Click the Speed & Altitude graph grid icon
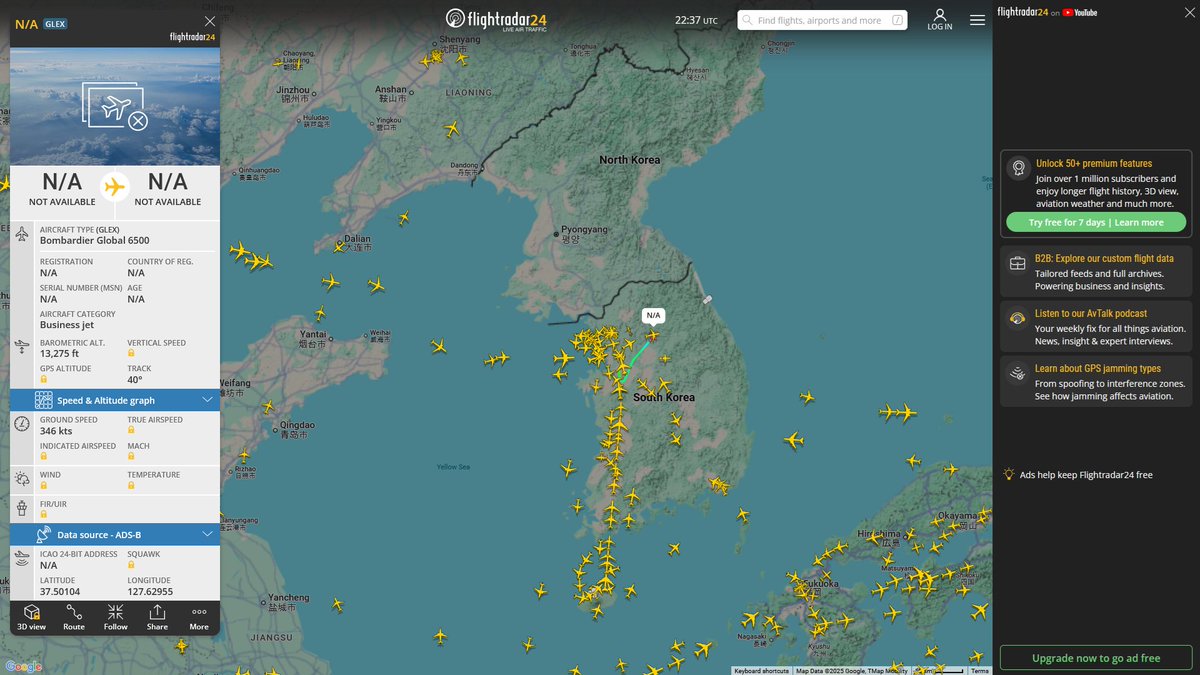 tap(44, 400)
